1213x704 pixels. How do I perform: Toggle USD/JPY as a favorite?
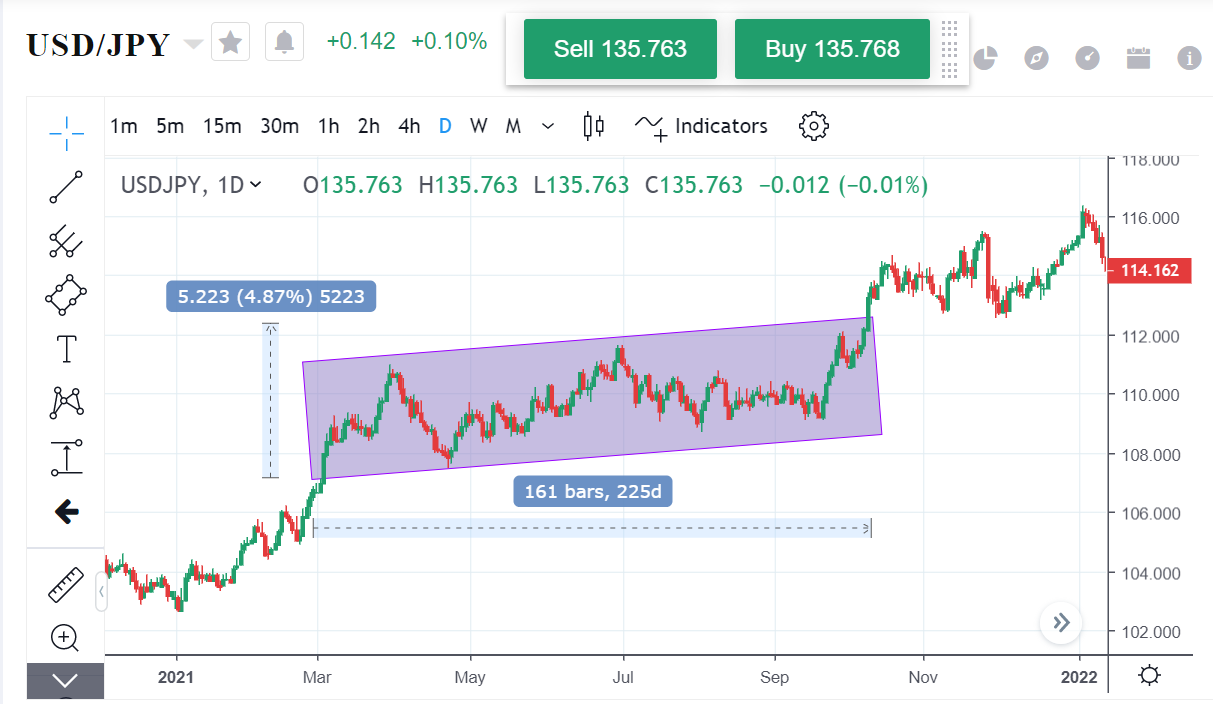pos(230,43)
